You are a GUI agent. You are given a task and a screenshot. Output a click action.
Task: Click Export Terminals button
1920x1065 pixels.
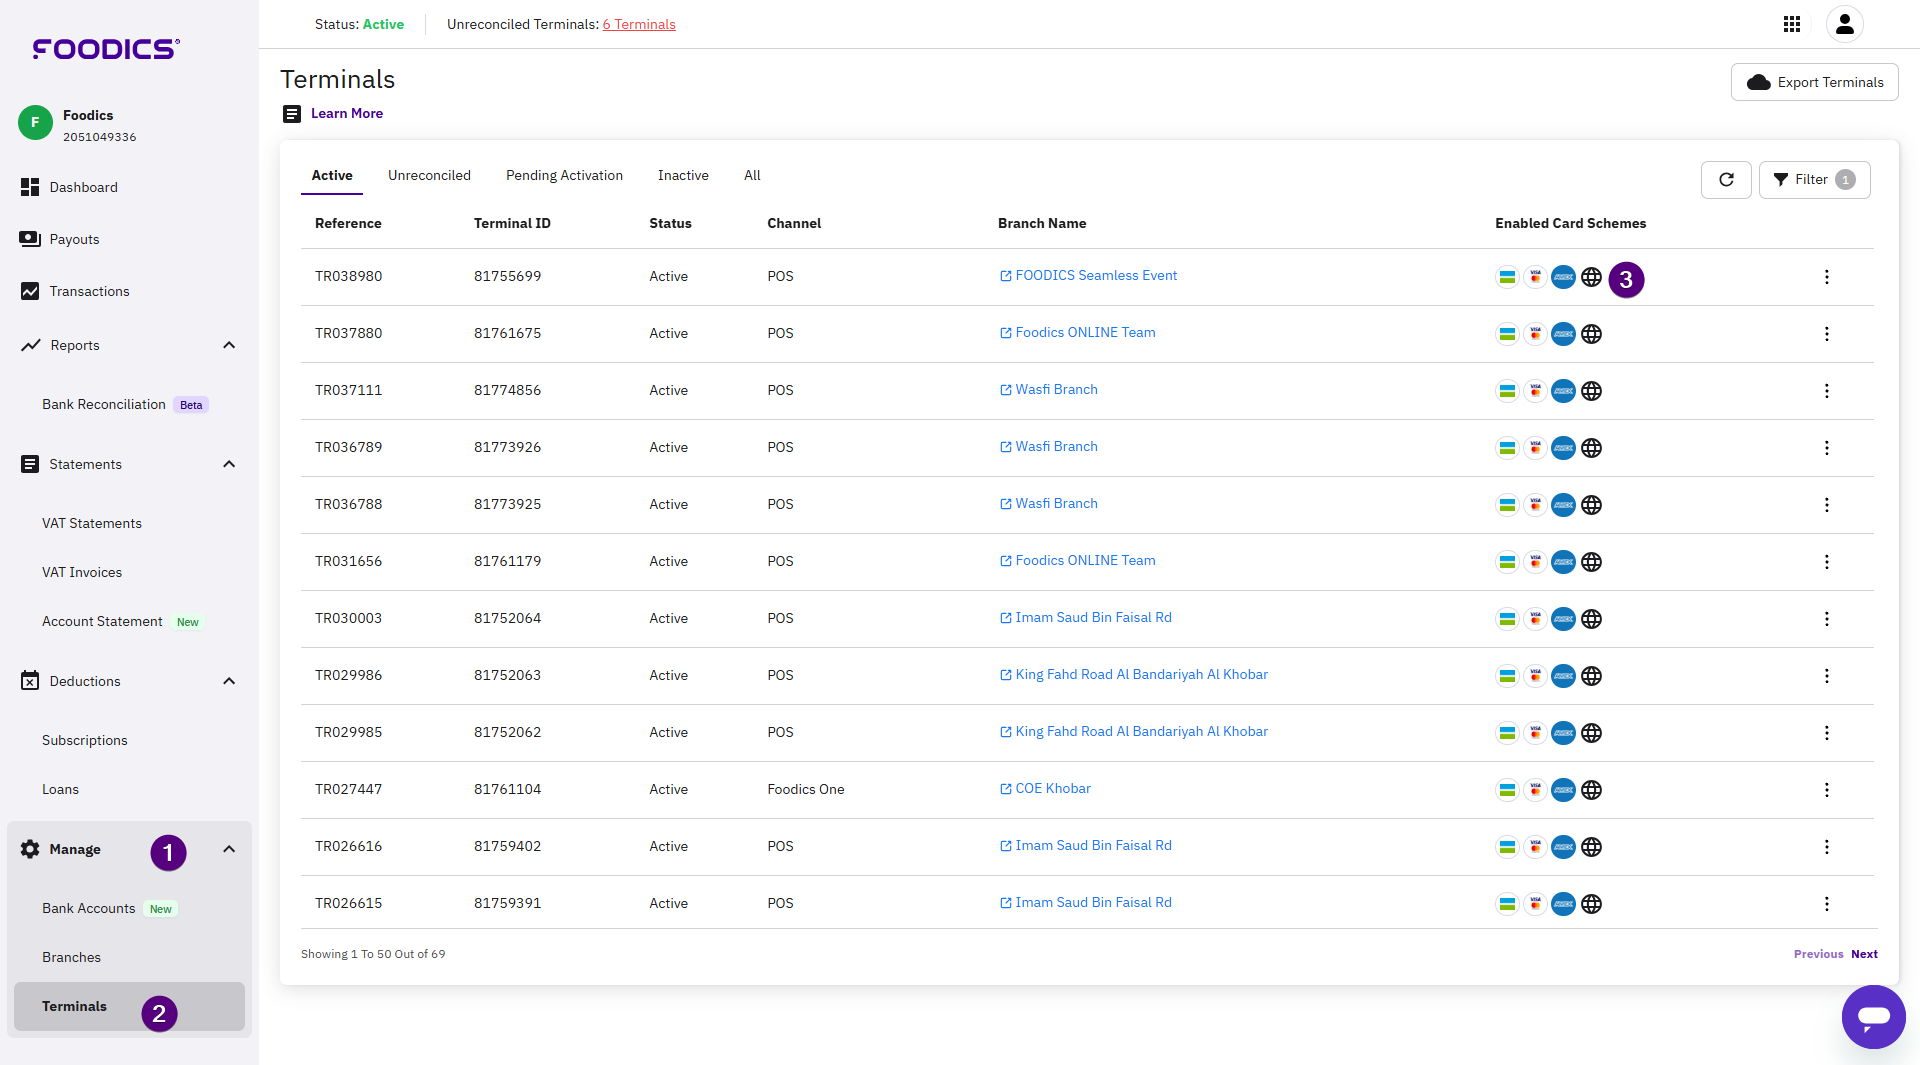(x=1814, y=82)
